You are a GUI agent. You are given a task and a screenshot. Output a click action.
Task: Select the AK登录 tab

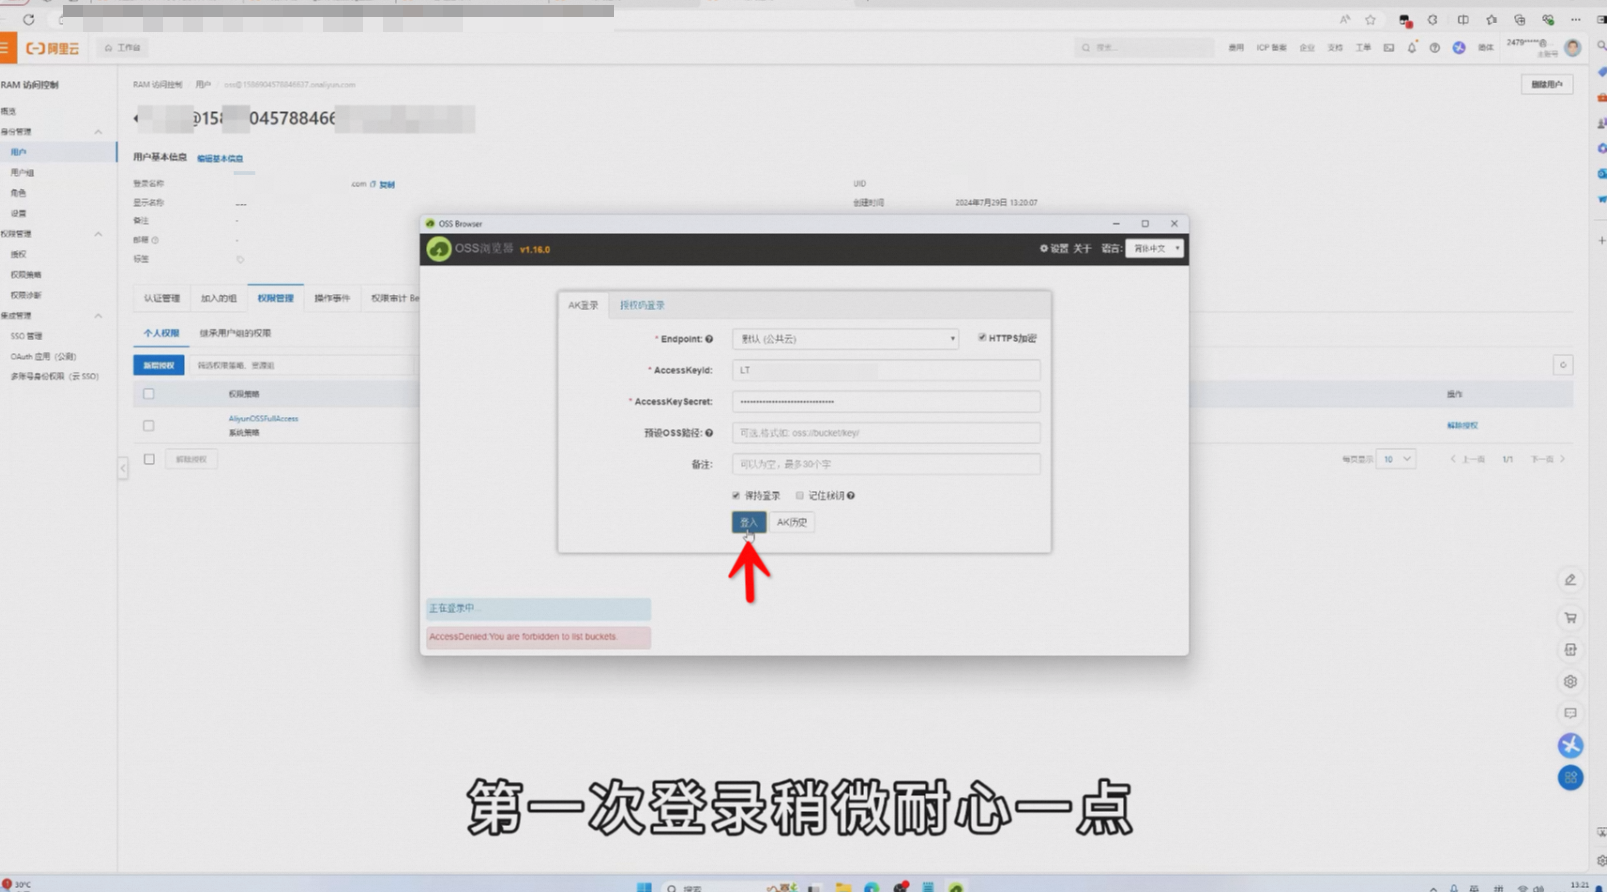[x=583, y=305]
